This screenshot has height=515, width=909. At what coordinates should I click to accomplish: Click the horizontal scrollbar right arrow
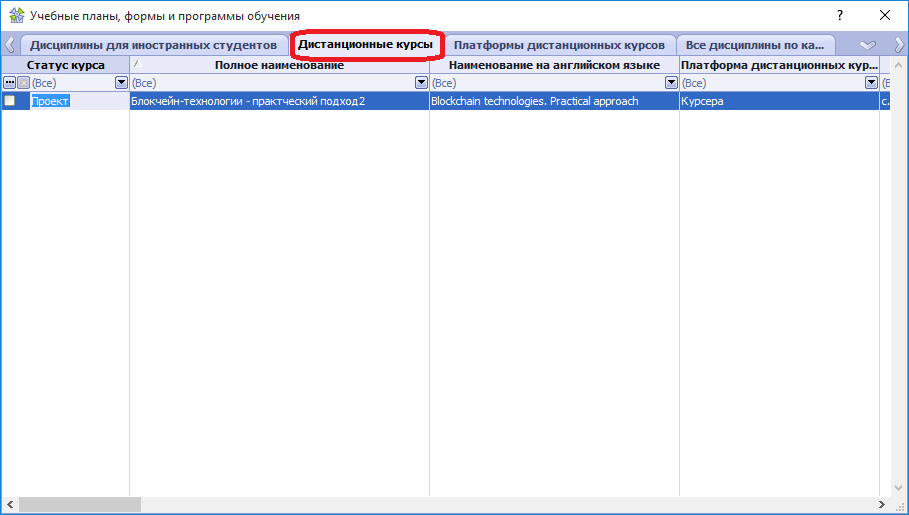coord(882,505)
